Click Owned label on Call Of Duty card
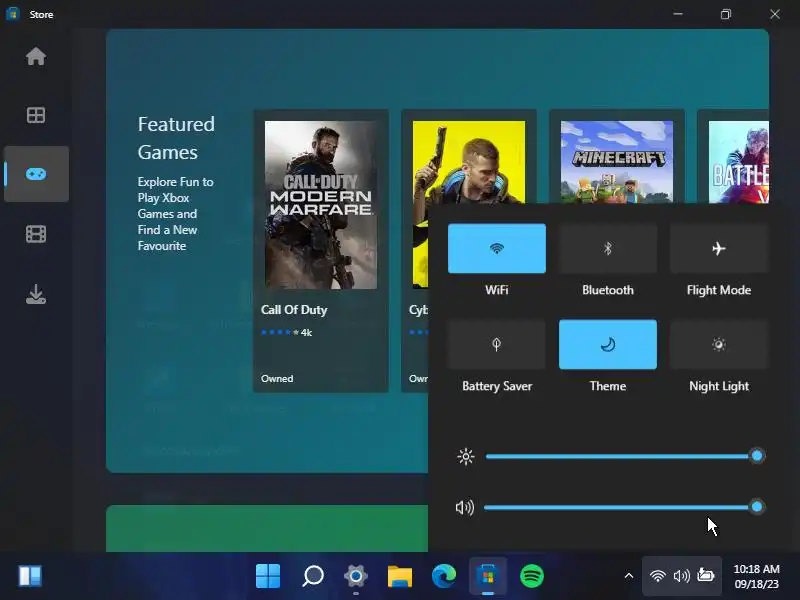The height and width of the screenshot is (600, 800). pyautogui.click(x=277, y=379)
